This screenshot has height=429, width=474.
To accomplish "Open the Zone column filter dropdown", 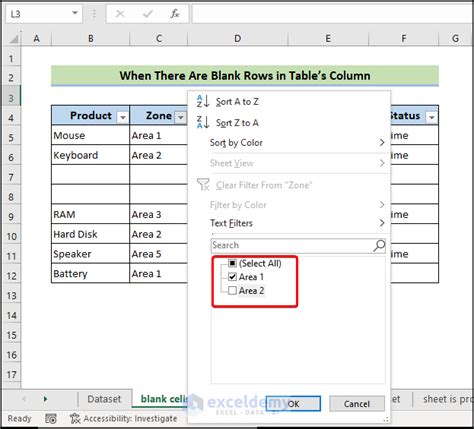I will (x=180, y=117).
